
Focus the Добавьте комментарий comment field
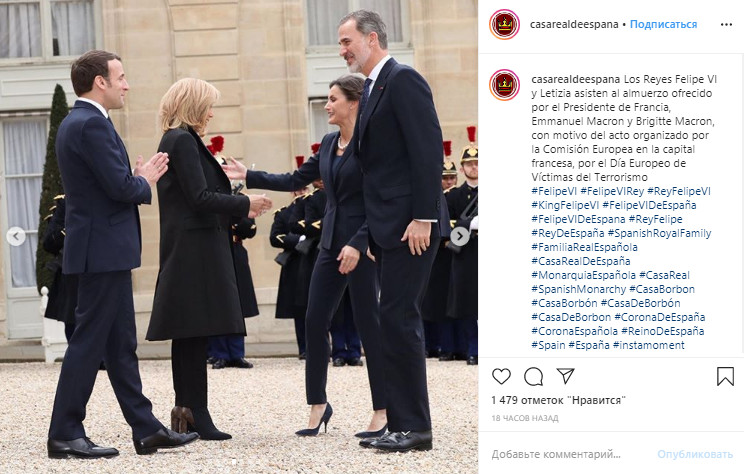(569, 454)
